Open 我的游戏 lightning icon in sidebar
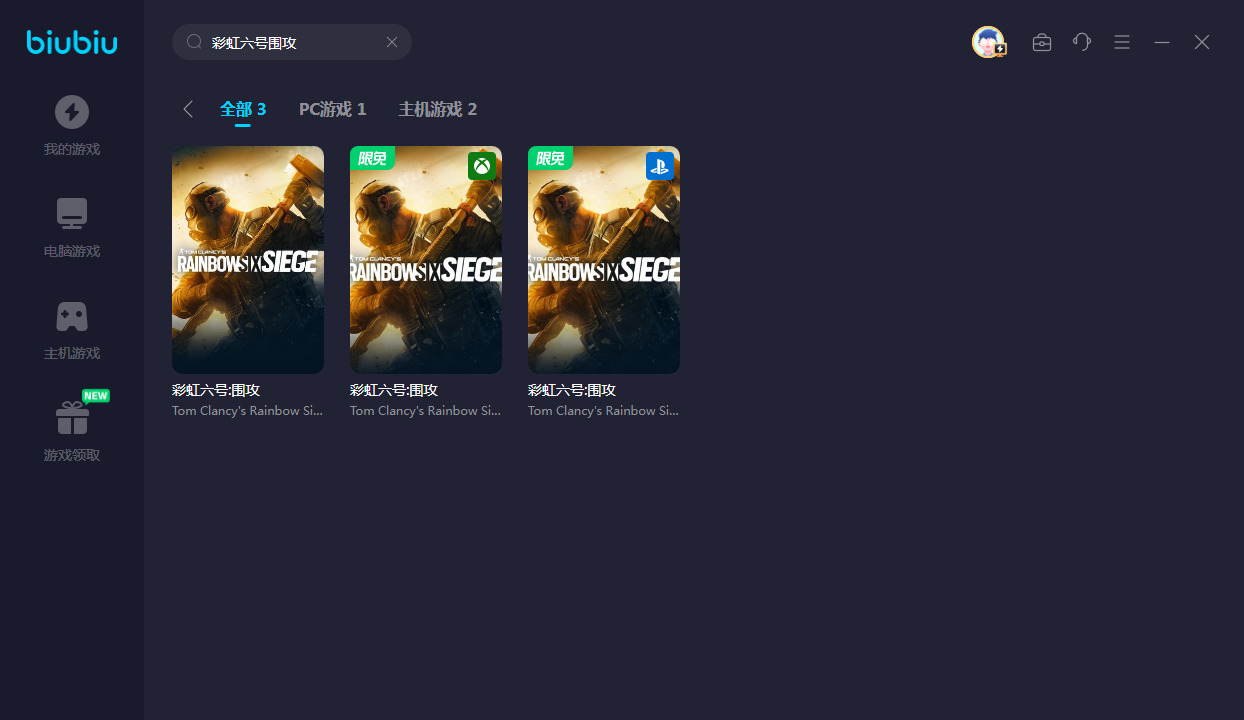 [72, 112]
